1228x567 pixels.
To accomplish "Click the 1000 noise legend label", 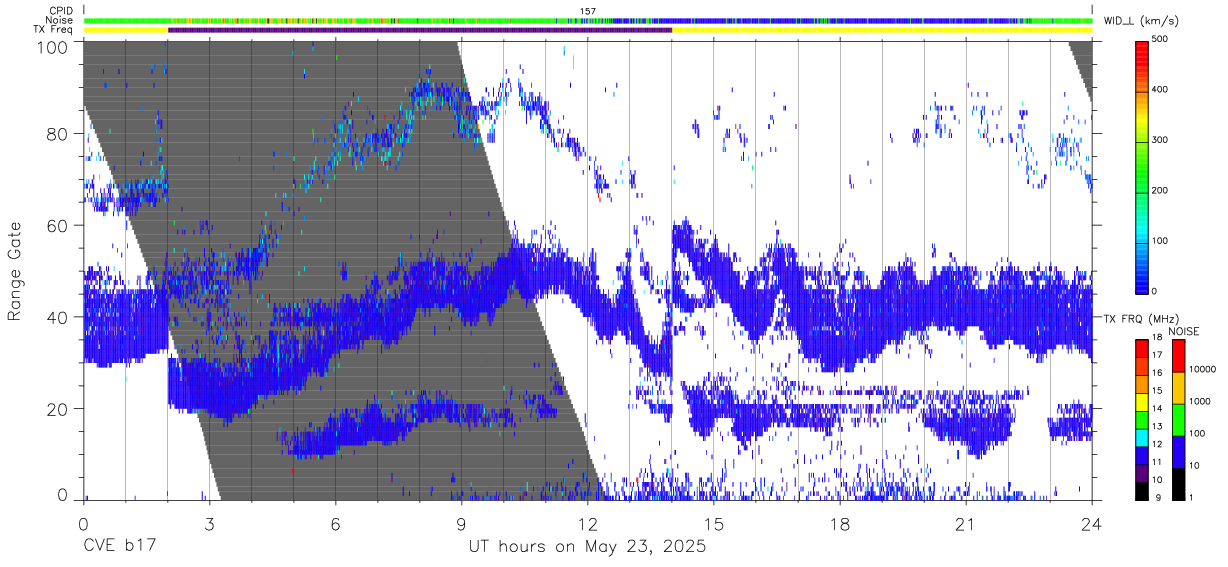I will [x=1201, y=400].
